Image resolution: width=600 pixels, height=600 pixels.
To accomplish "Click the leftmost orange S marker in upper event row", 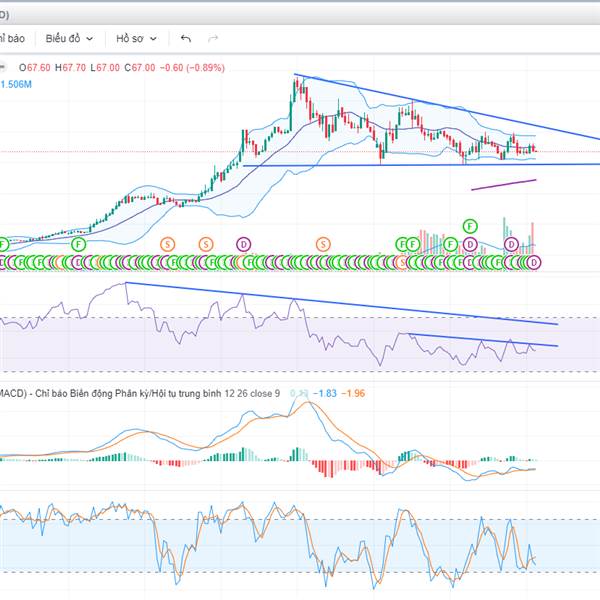I will tap(167, 244).
